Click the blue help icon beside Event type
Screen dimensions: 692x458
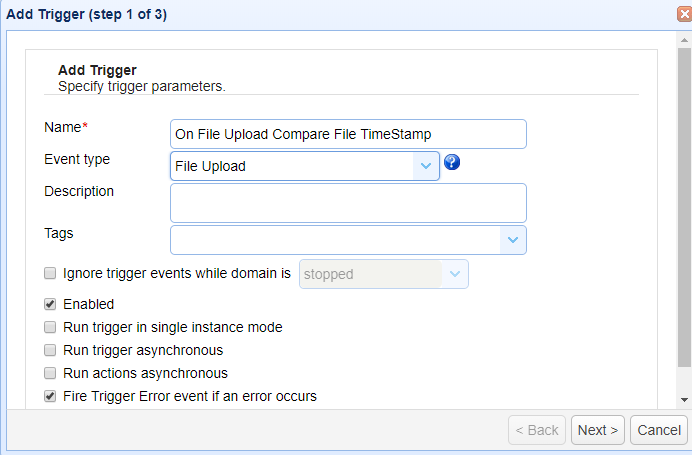tap(452, 163)
